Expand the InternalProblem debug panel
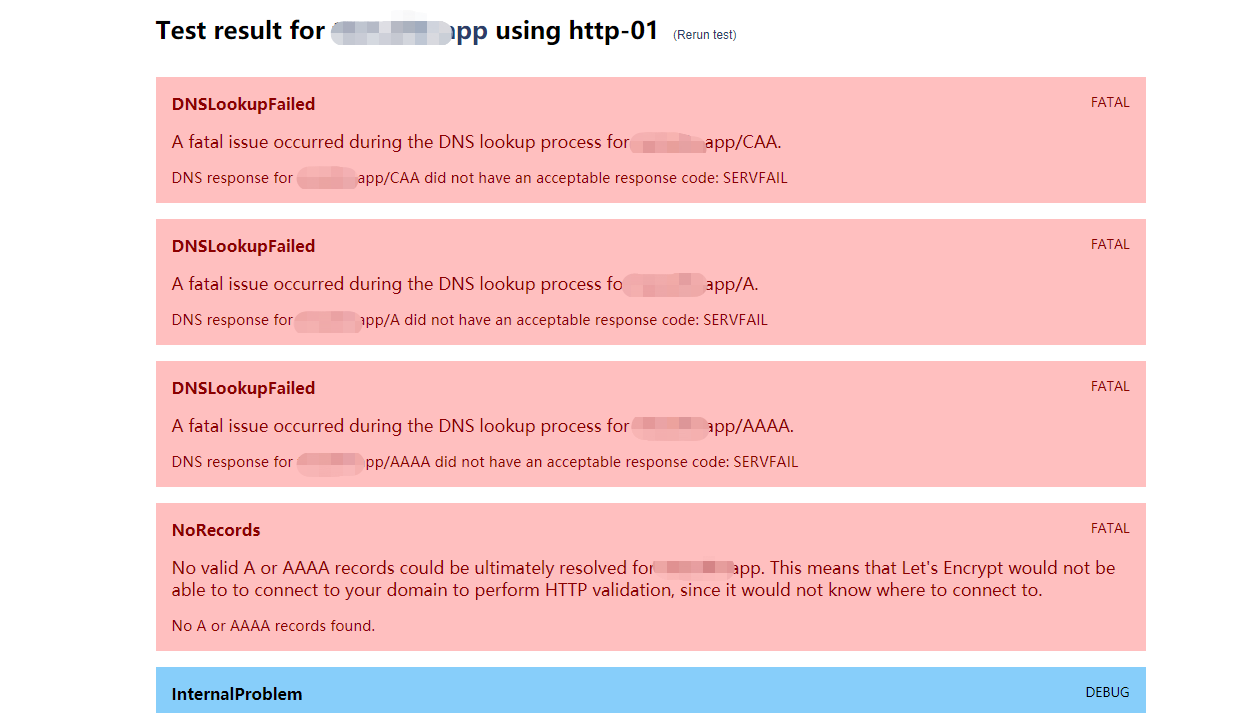1240x713 pixels. click(x=237, y=694)
